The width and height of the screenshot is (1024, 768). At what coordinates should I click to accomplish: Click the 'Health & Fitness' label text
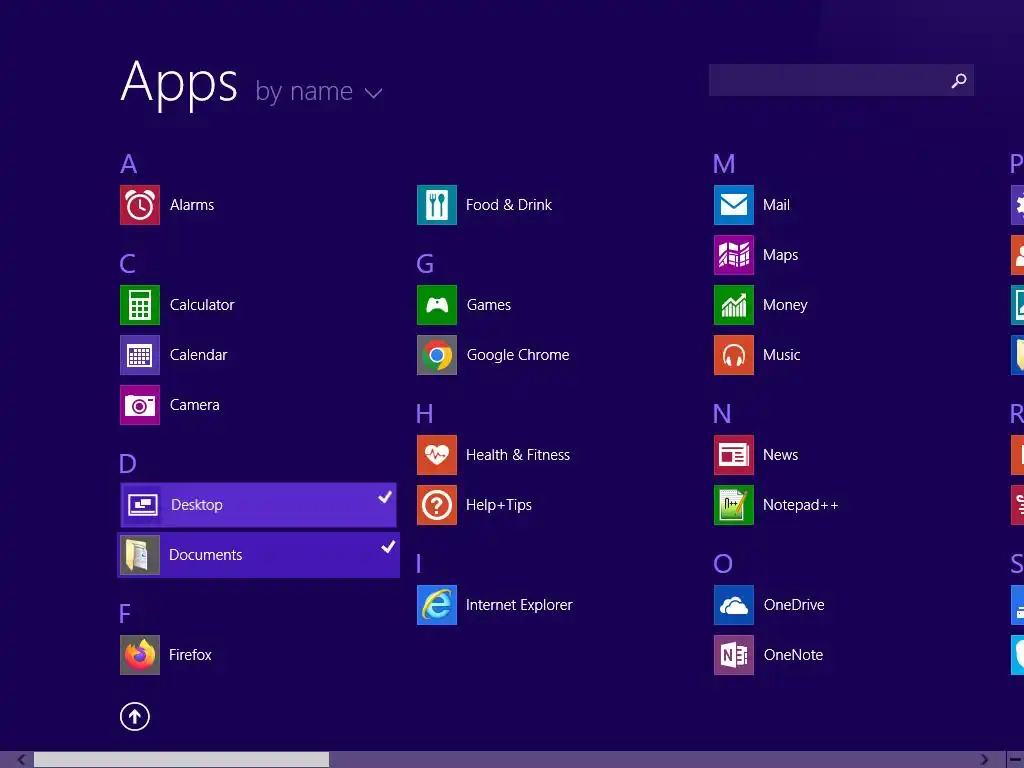click(518, 455)
